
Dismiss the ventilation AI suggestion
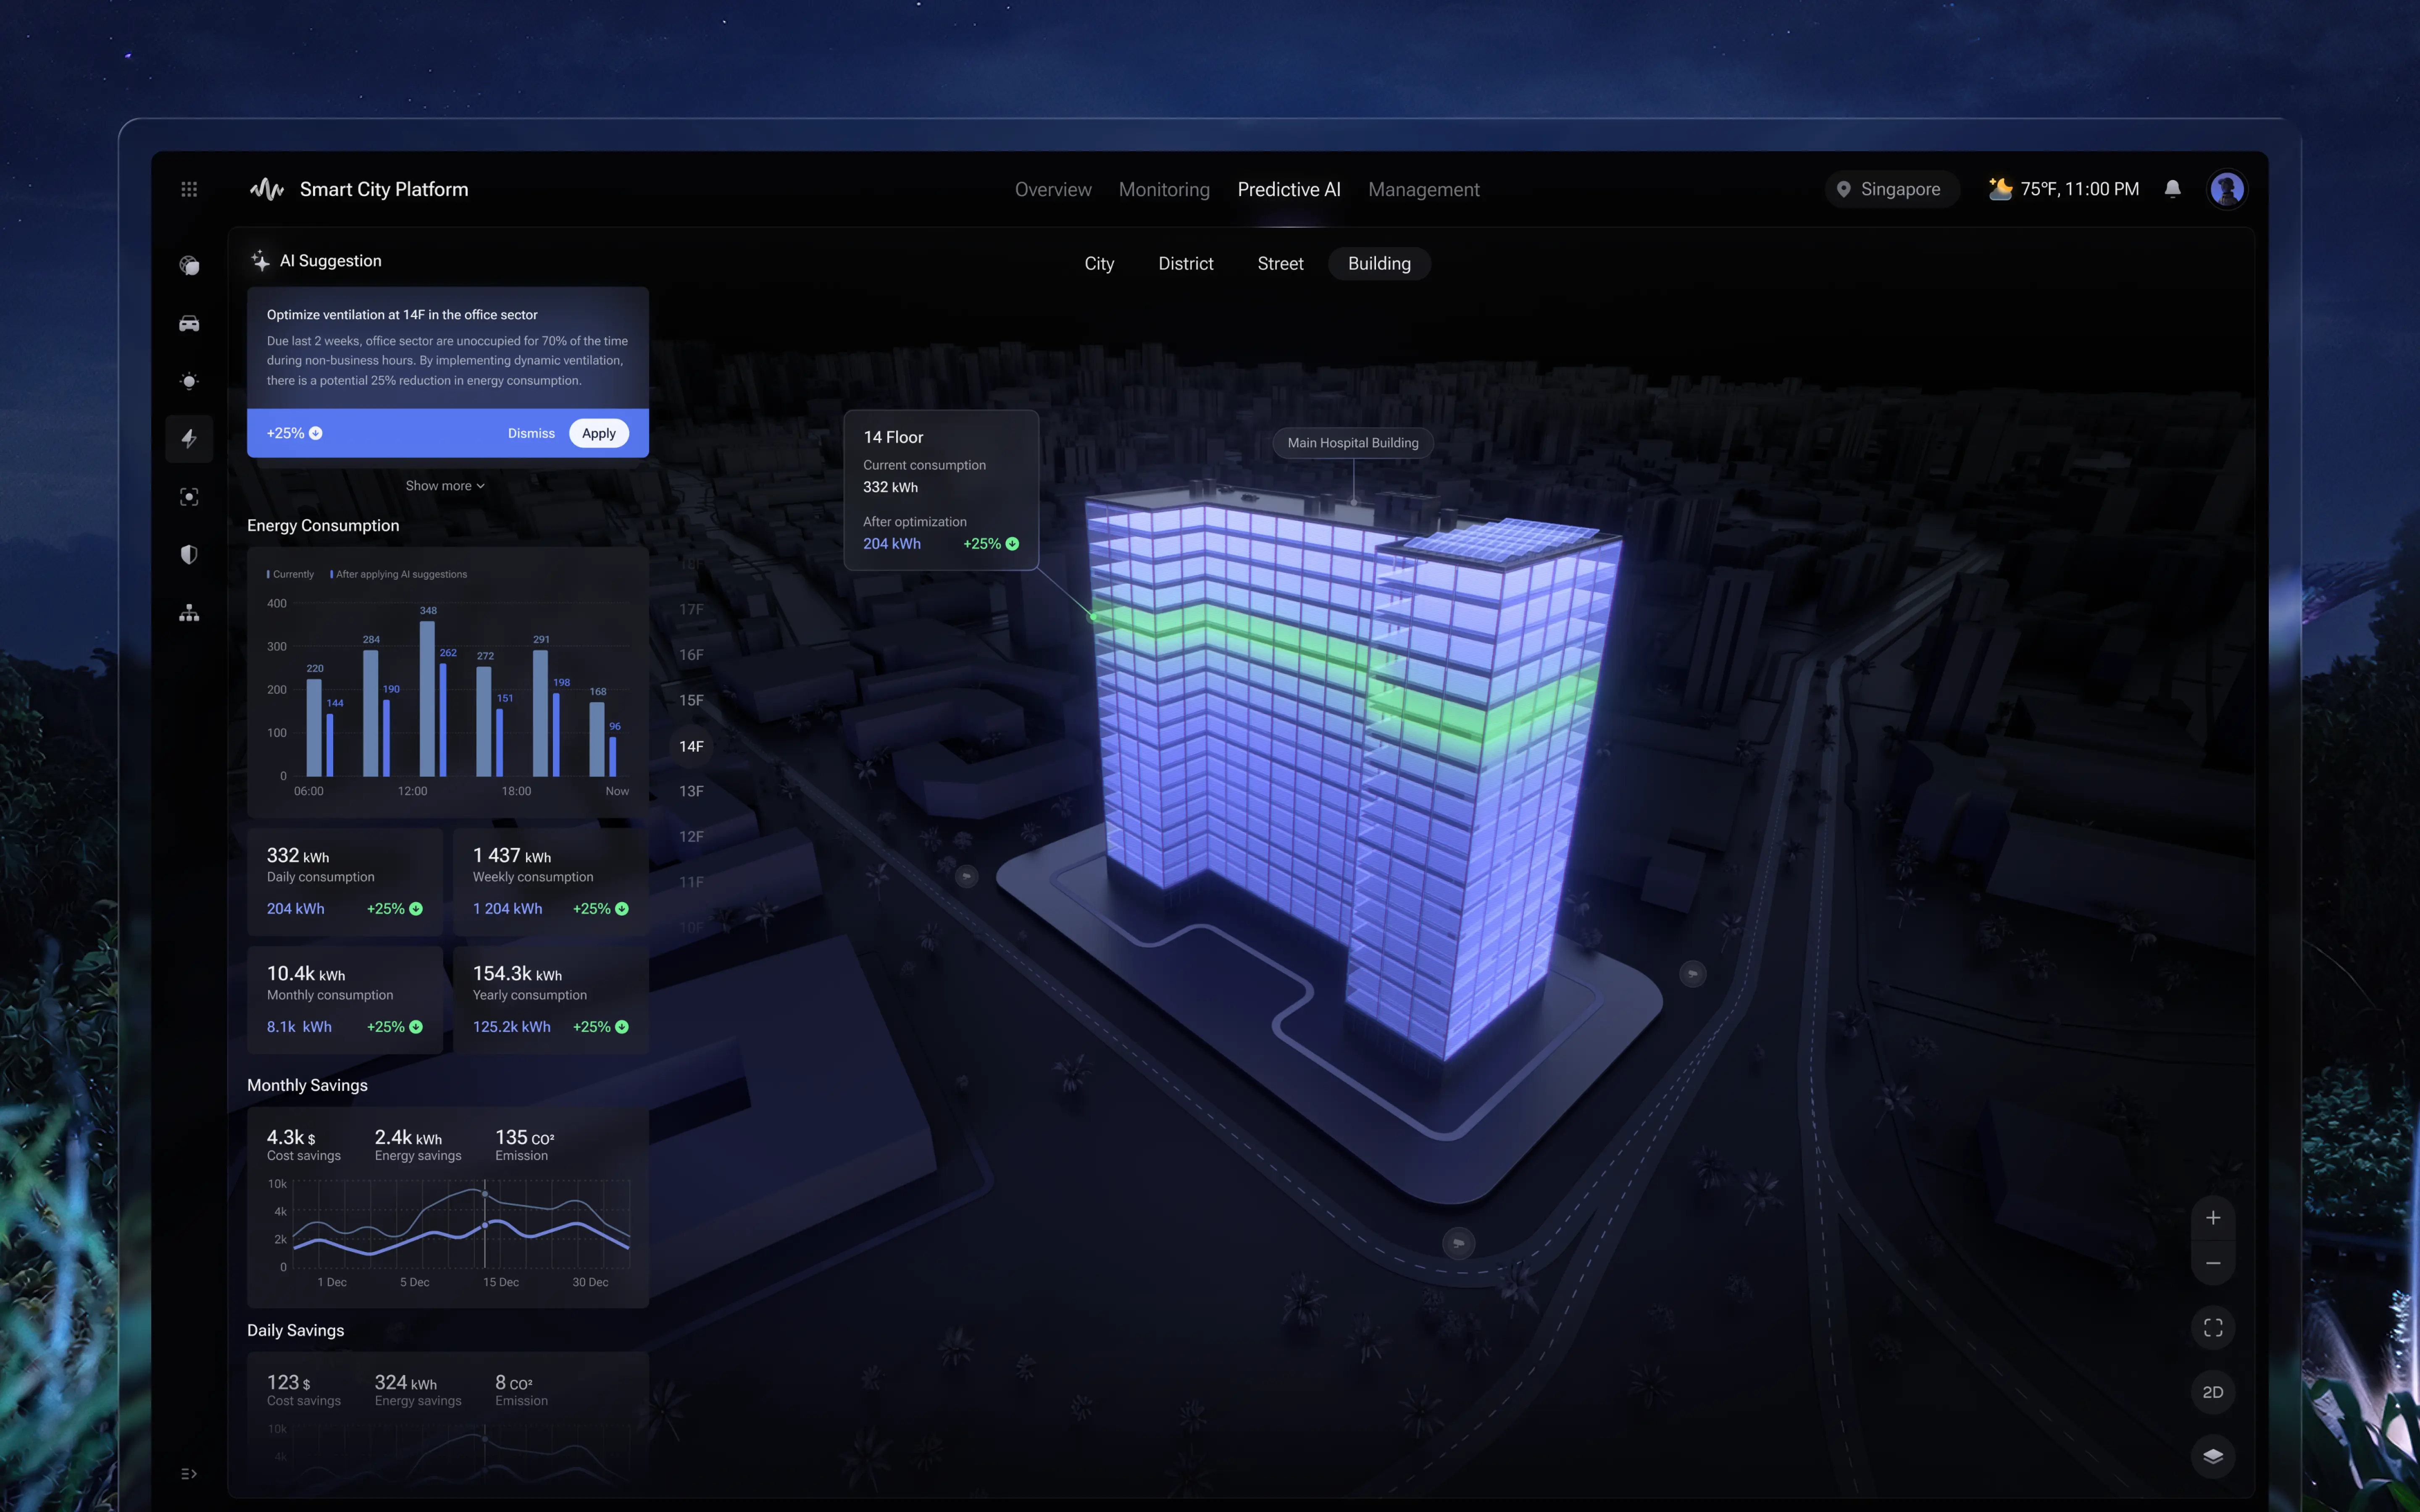point(531,433)
